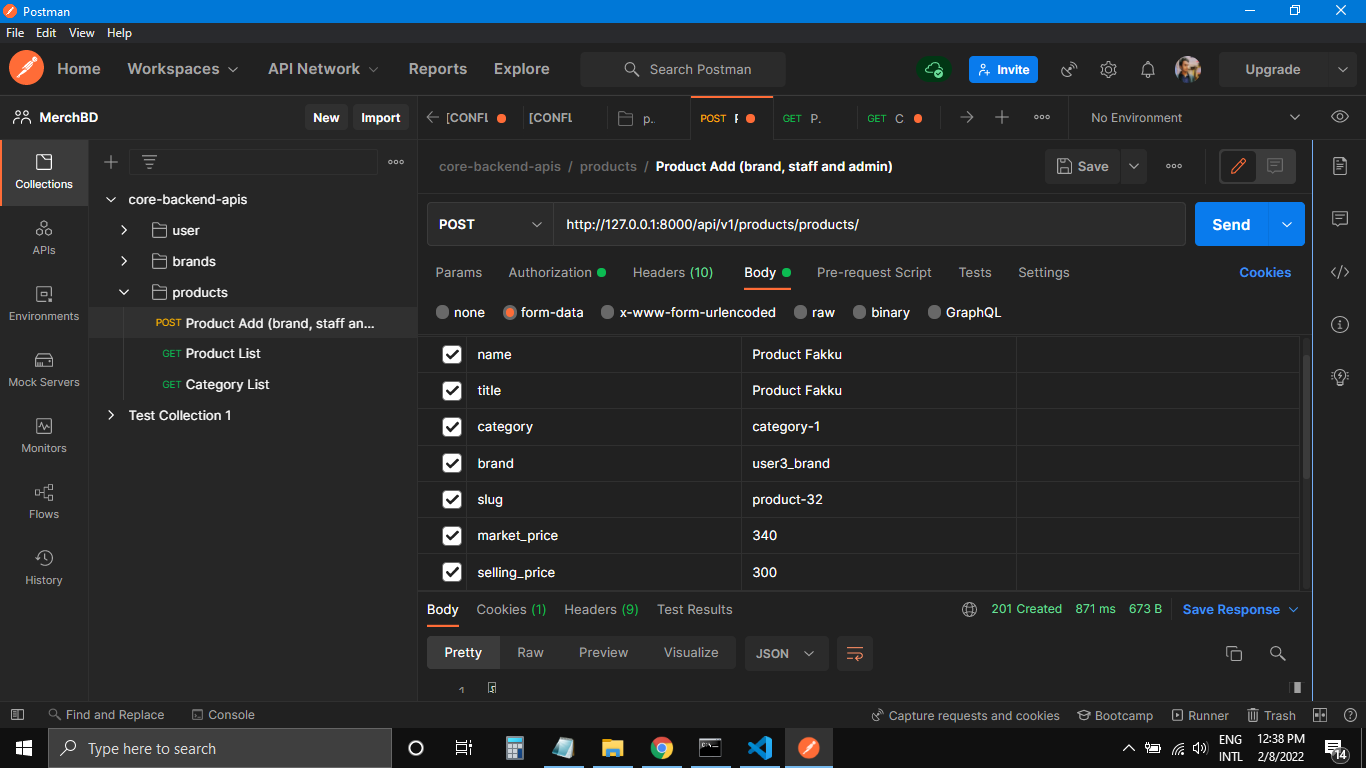The height and width of the screenshot is (768, 1366).
Task: Uncheck the category form-data row
Action: [x=452, y=427]
